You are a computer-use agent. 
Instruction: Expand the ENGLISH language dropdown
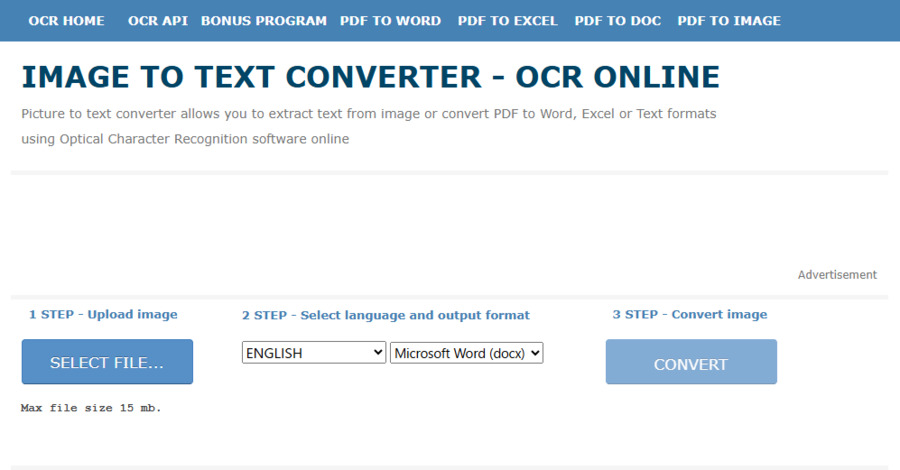point(314,353)
